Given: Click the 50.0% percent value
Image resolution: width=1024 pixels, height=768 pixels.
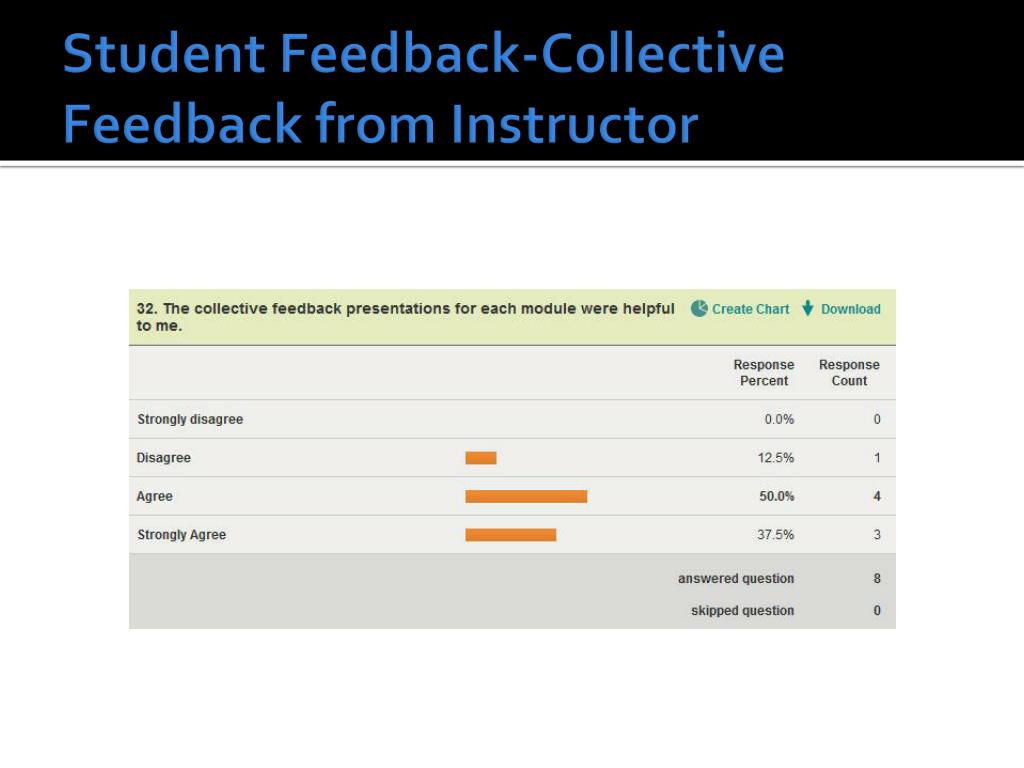Looking at the screenshot, I should coord(776,496).
